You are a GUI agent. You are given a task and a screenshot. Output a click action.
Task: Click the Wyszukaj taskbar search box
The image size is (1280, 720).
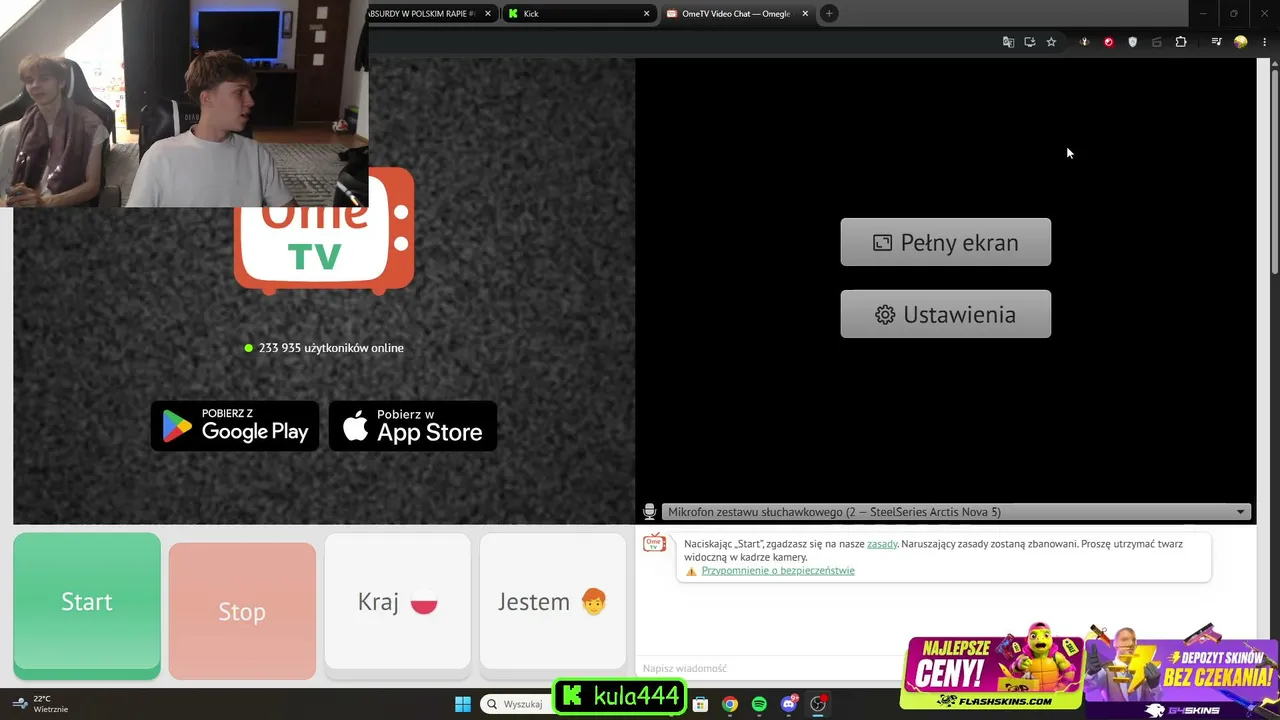click(x=516, y=704)
